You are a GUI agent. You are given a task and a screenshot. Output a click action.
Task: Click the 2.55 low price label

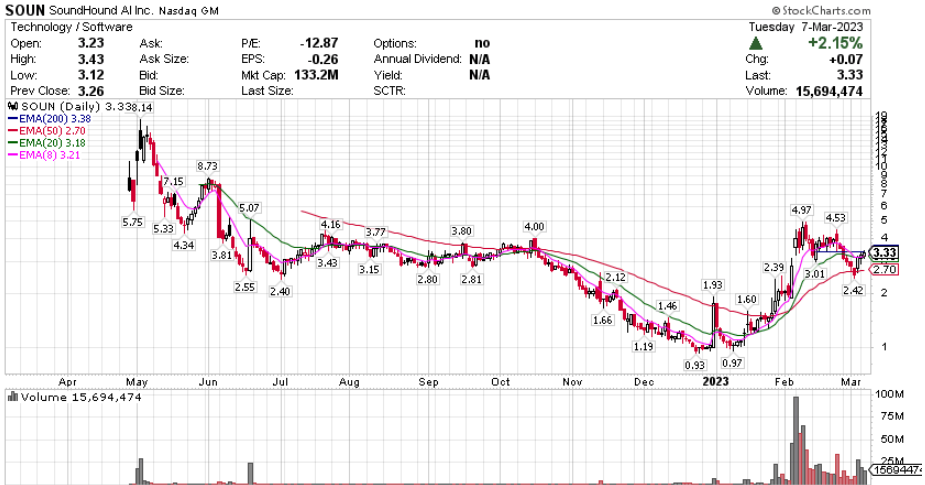pyautogui.click(x=245, y=287)
